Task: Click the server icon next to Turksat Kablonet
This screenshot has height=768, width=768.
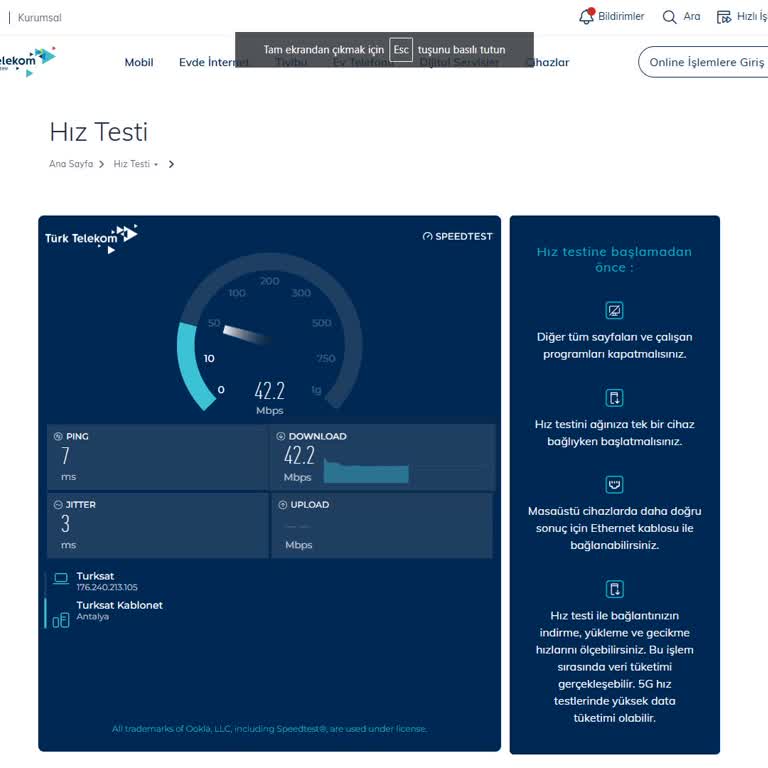Action: 61,620
